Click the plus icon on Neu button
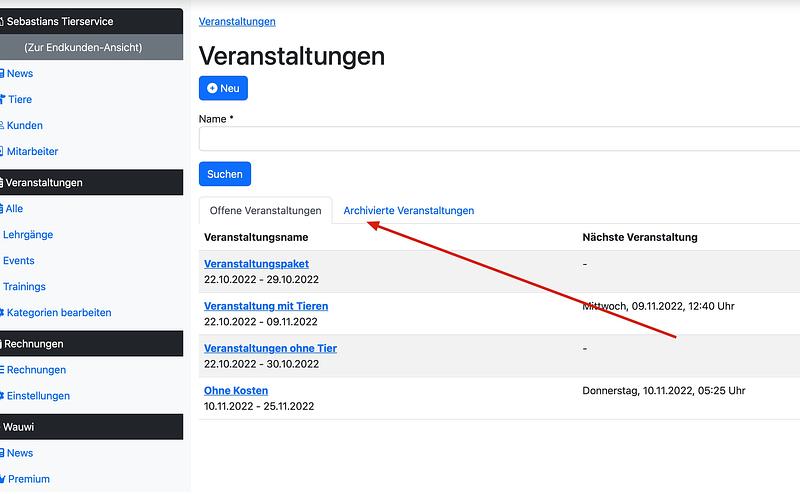800x494 pixels. pyautogui.click(x=212, y=88)
